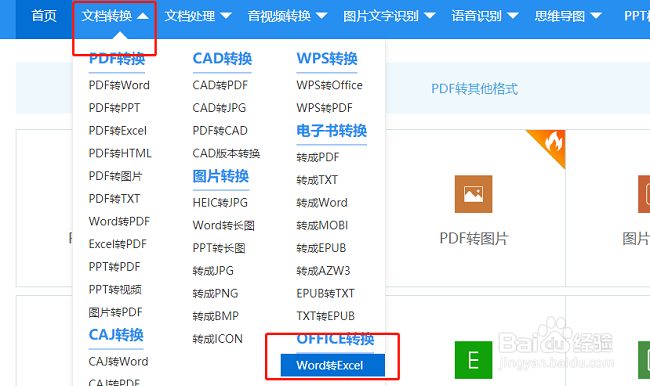Open CAJ转Word converter

118,362
